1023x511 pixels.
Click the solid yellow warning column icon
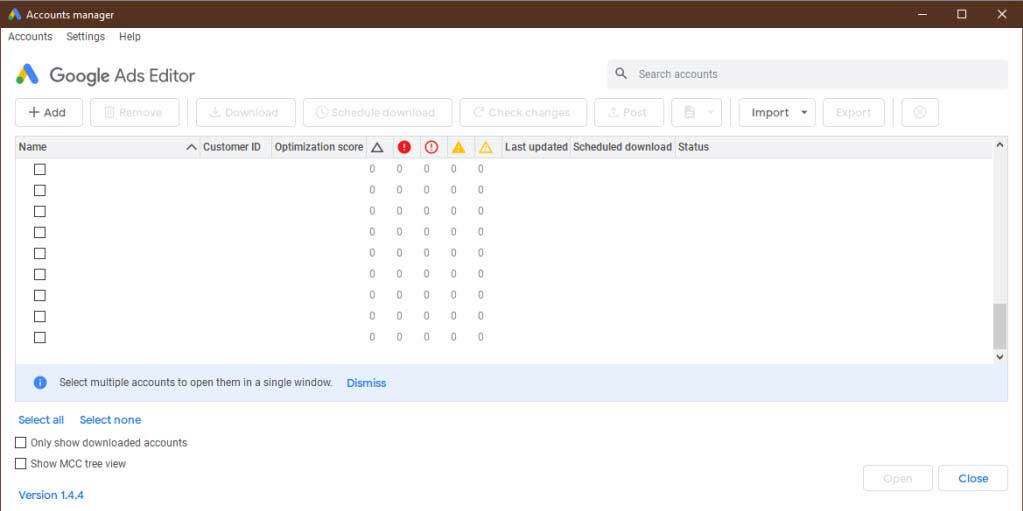459,147
